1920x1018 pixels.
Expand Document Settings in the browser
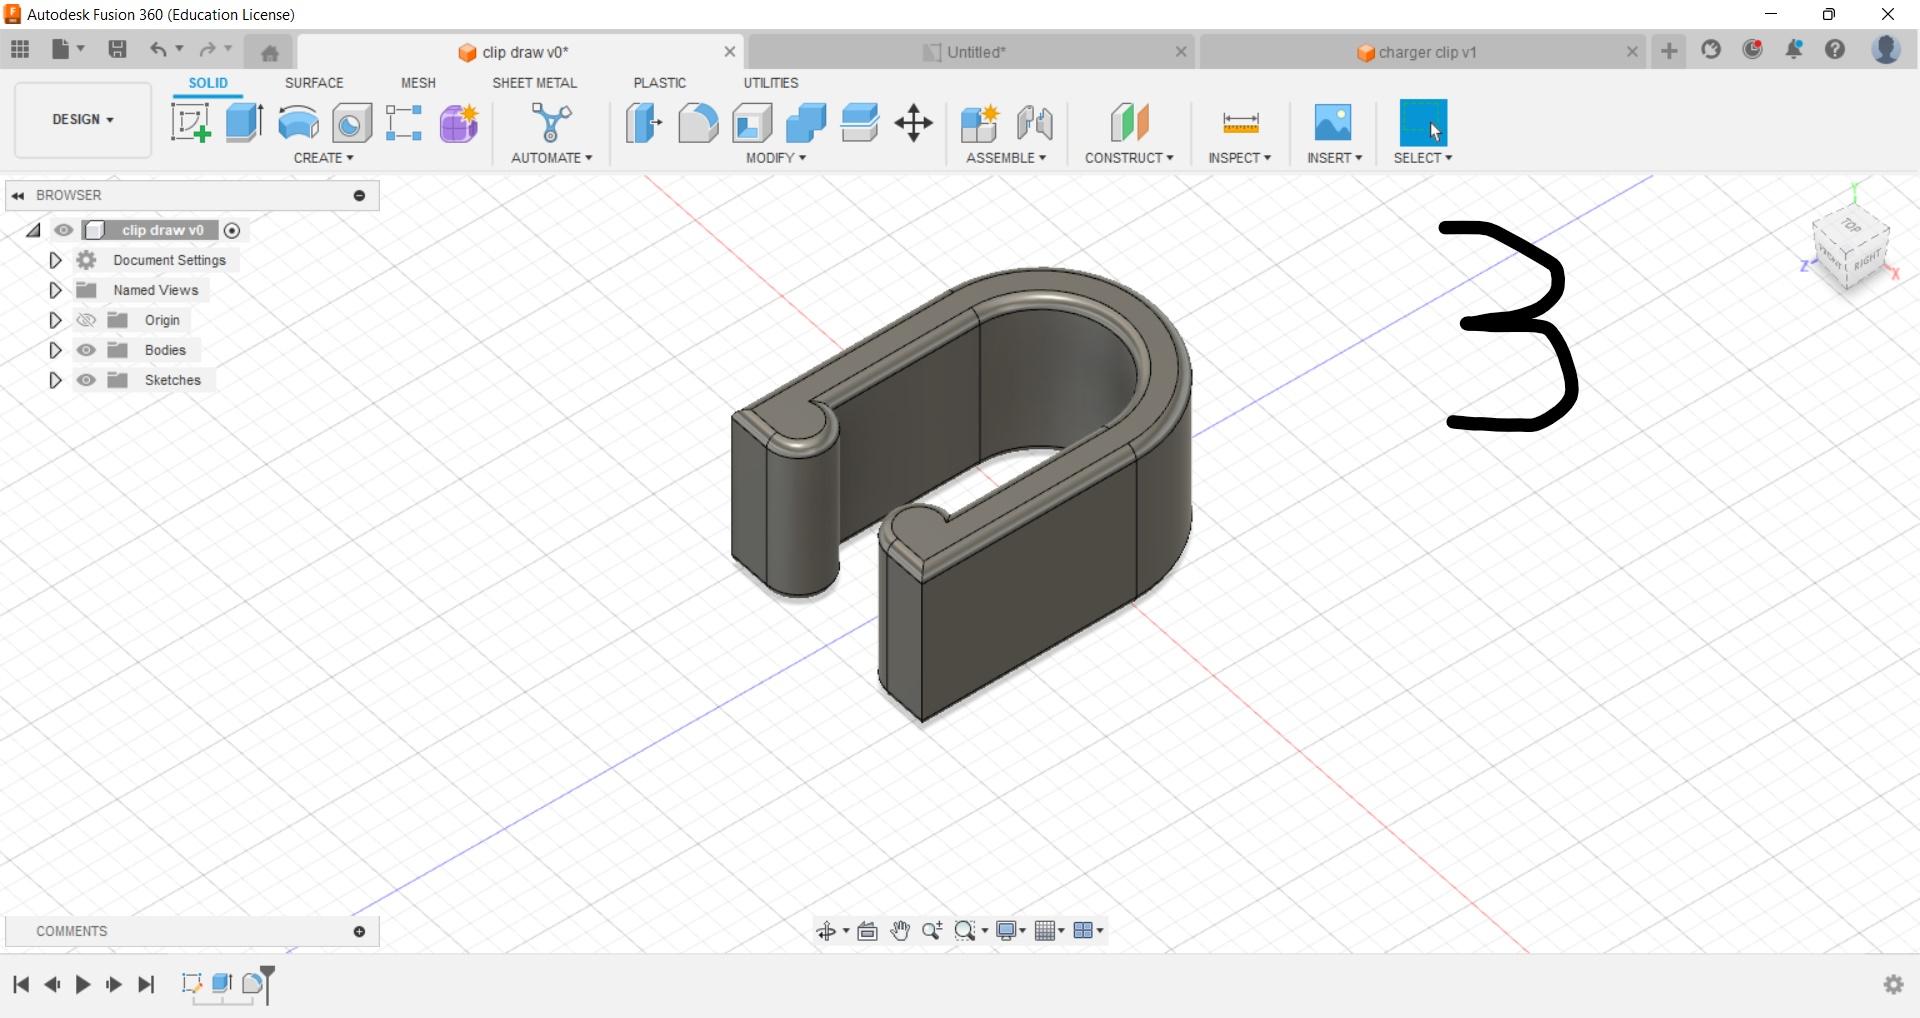[x=55, y=260]
